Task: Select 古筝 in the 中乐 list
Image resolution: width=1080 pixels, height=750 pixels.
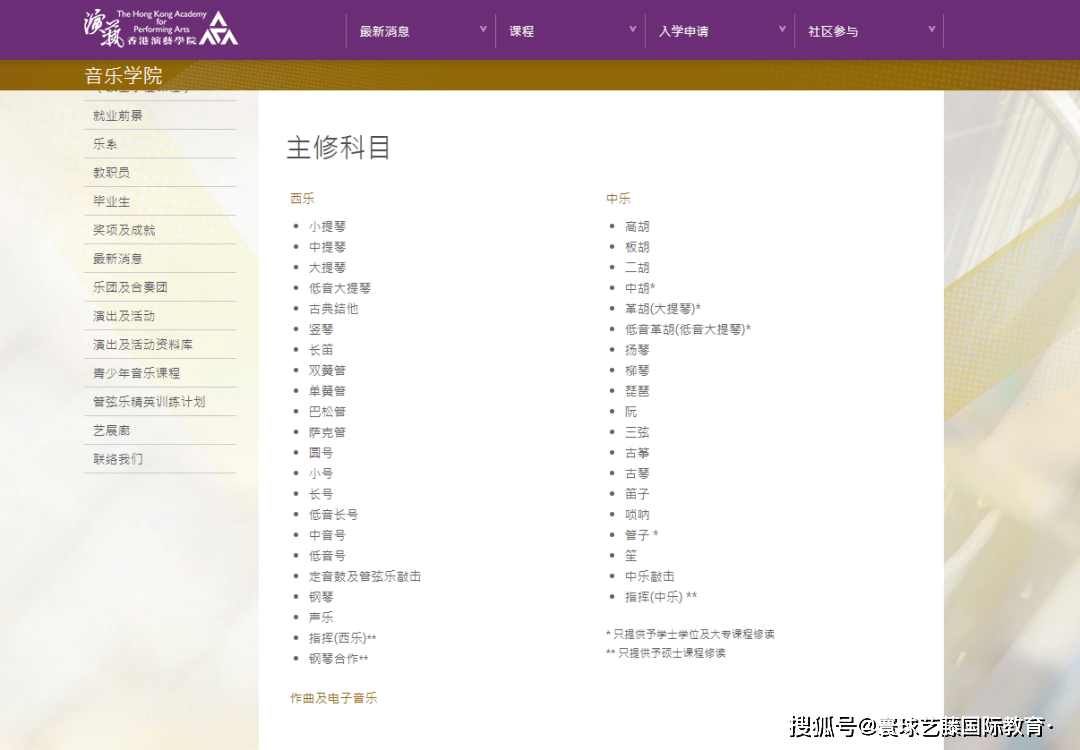Action: pyautogui.click(x=637, y=452)
